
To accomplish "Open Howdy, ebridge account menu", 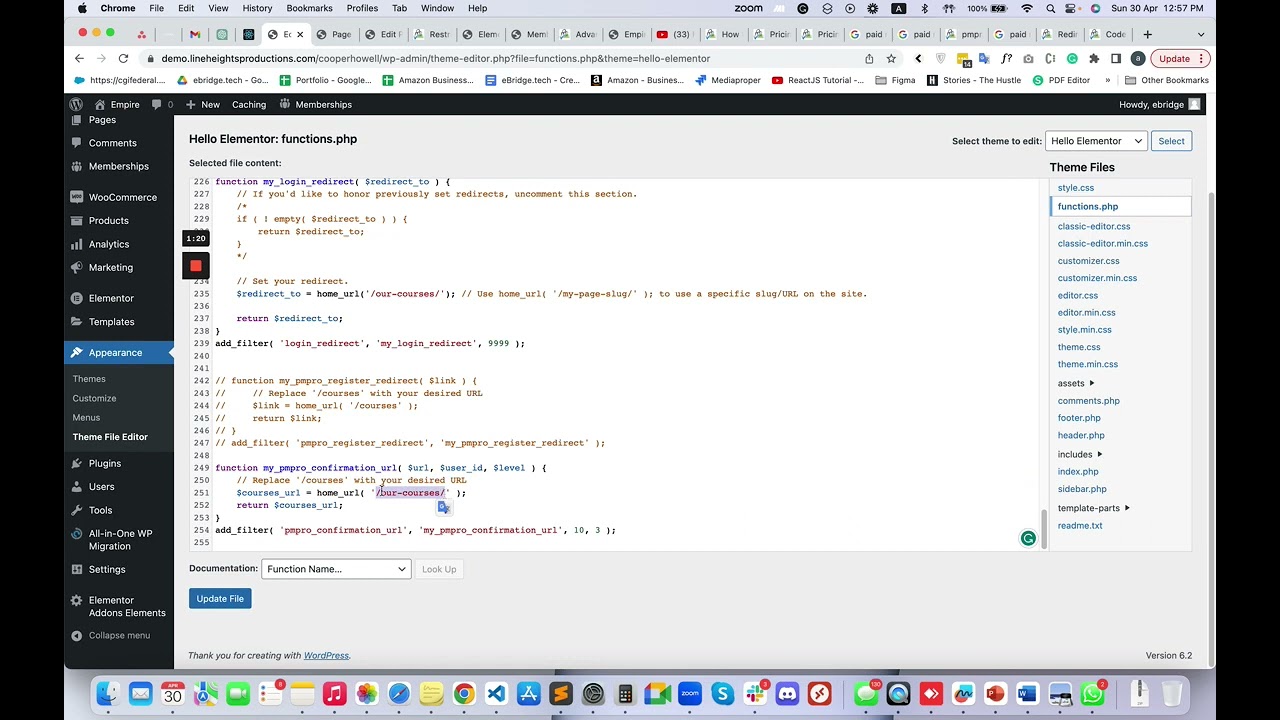I will point(1160,104).
